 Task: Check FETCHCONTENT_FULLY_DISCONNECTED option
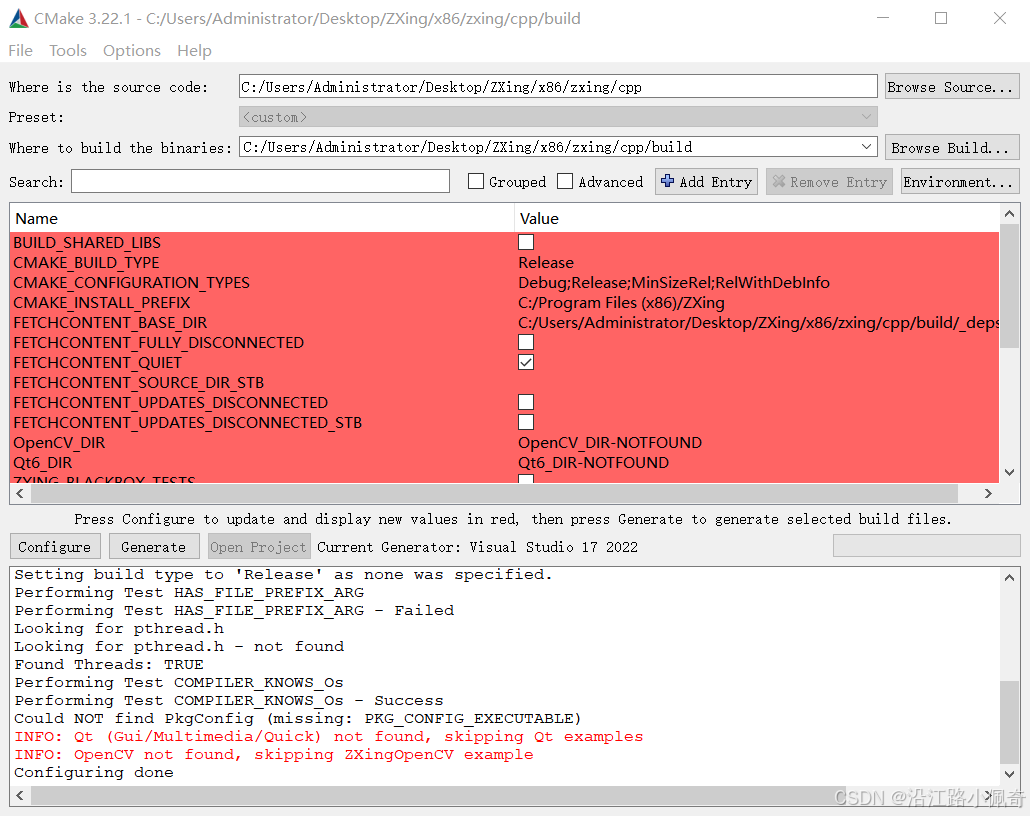[x=525, y=342]
